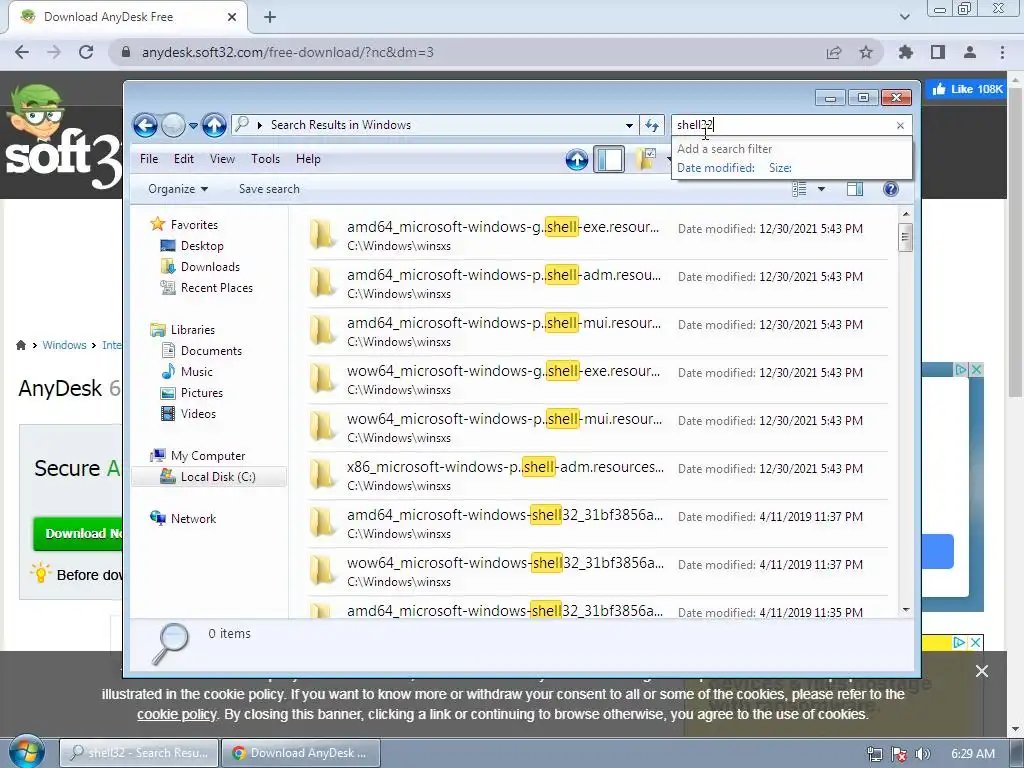Open Downloads under Favorites
This screenshot has width=1024, height=768.
coord(210,266)
